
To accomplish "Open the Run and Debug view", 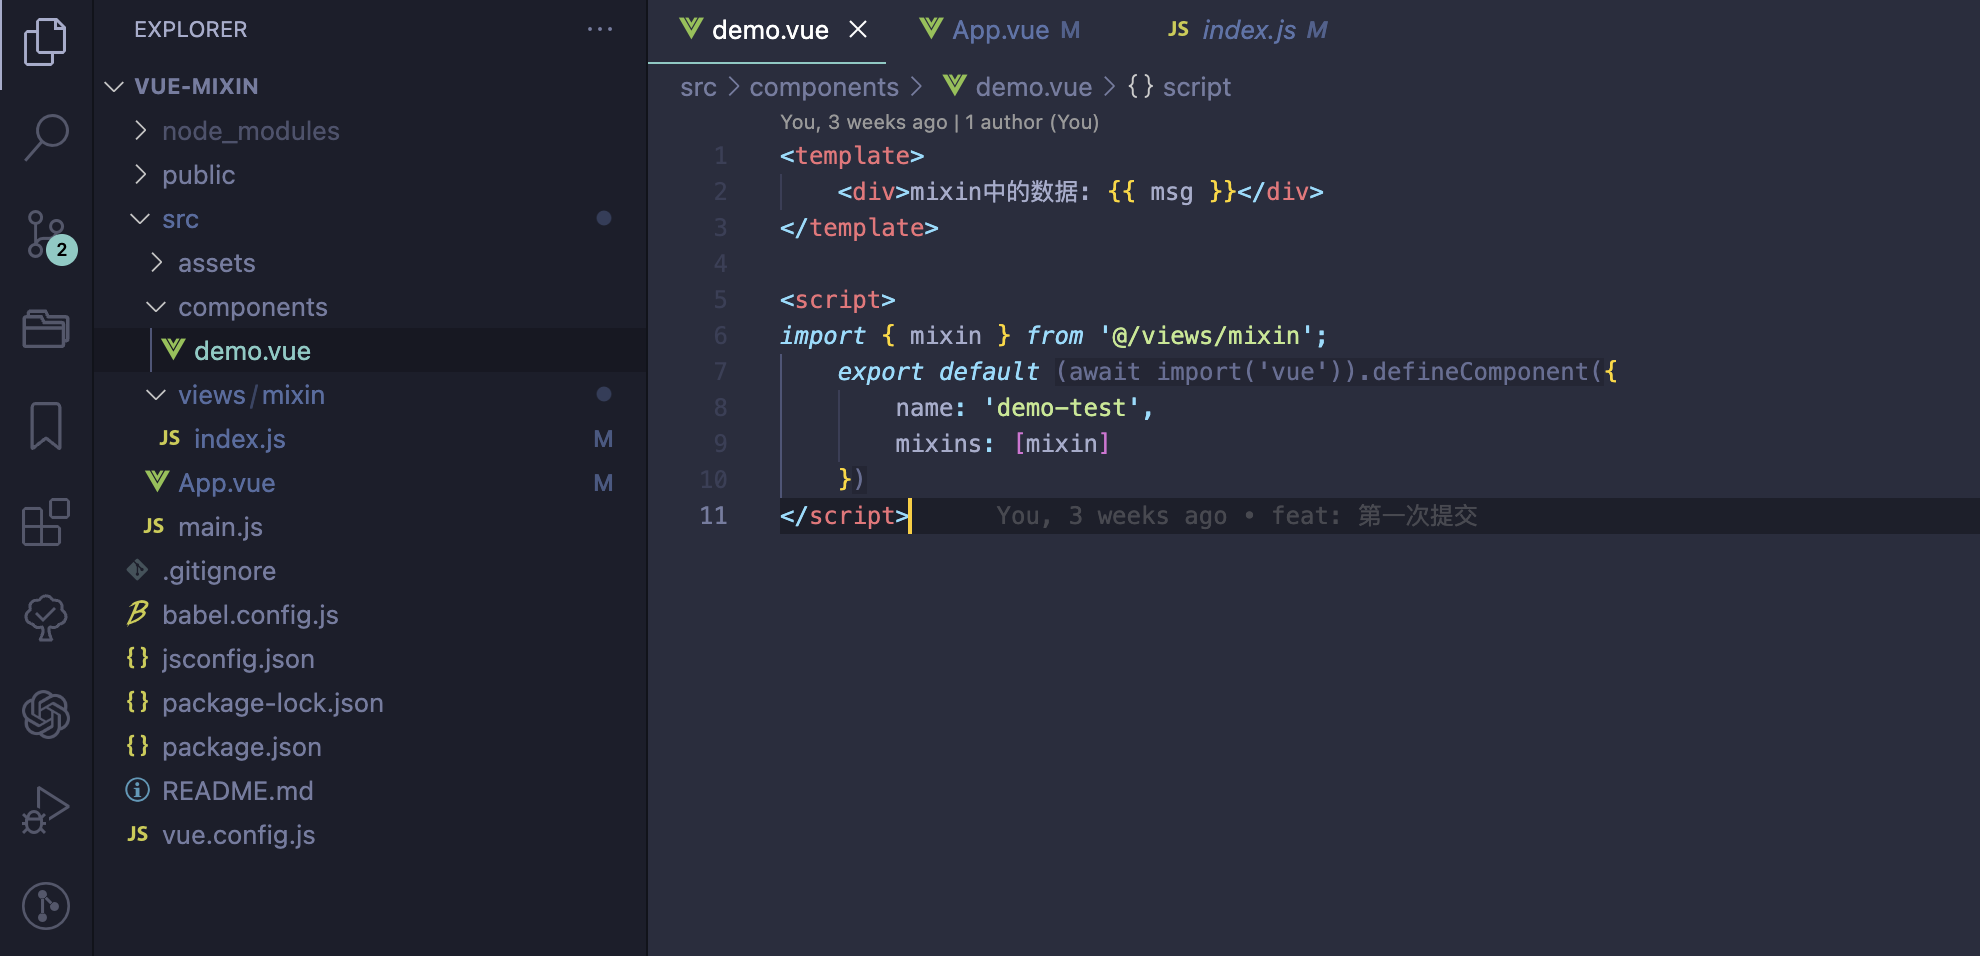I will (45, 810).
